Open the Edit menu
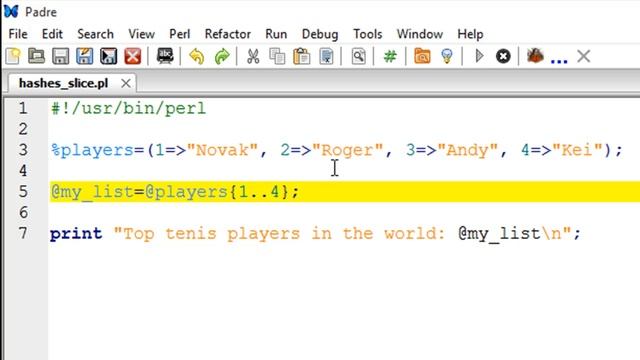This screenshot has height=360, width=640. point(52,34)
